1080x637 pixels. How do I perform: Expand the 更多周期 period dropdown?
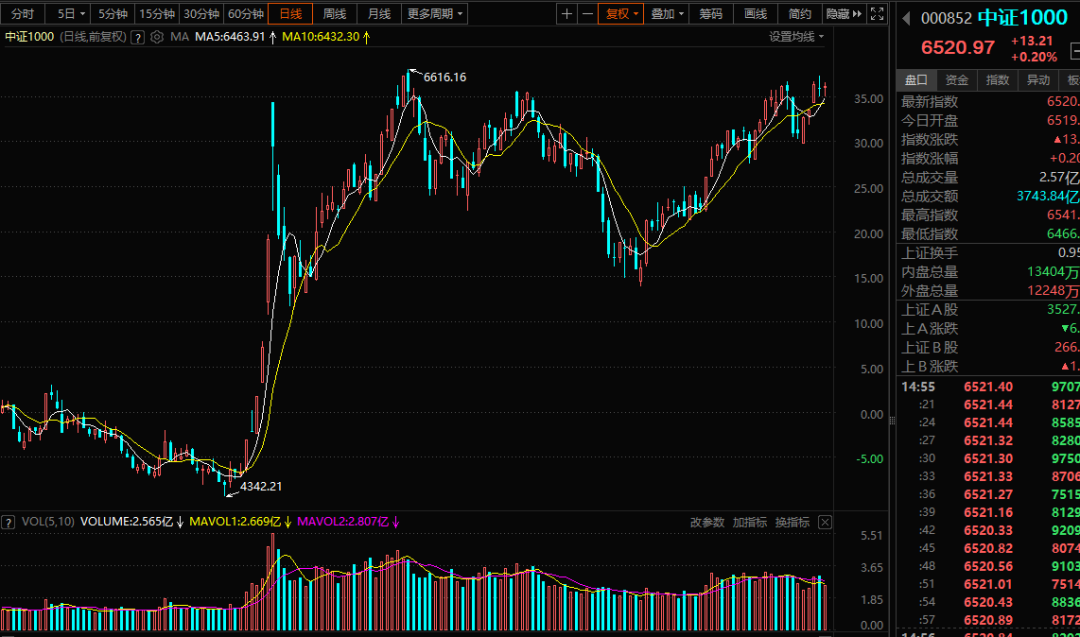[x=435, y=14]
